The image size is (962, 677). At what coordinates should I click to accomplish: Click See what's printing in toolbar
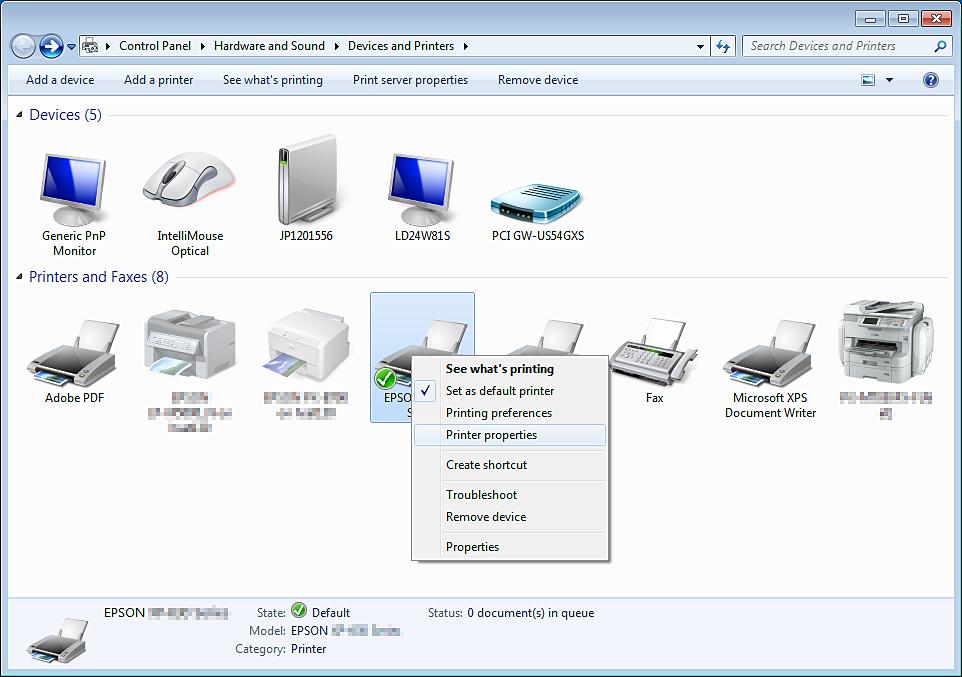click(x=273, y=80)
